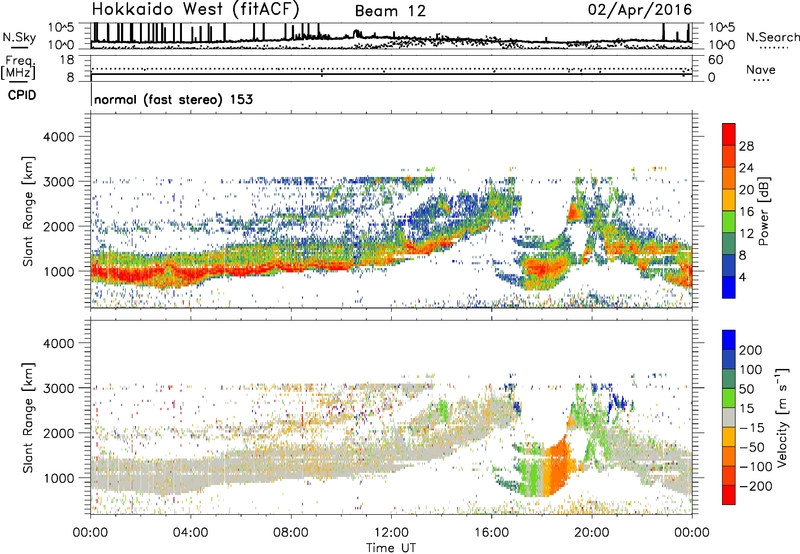Click the '12:00' time tick label
Screen dimensions: 800x554
391,533
